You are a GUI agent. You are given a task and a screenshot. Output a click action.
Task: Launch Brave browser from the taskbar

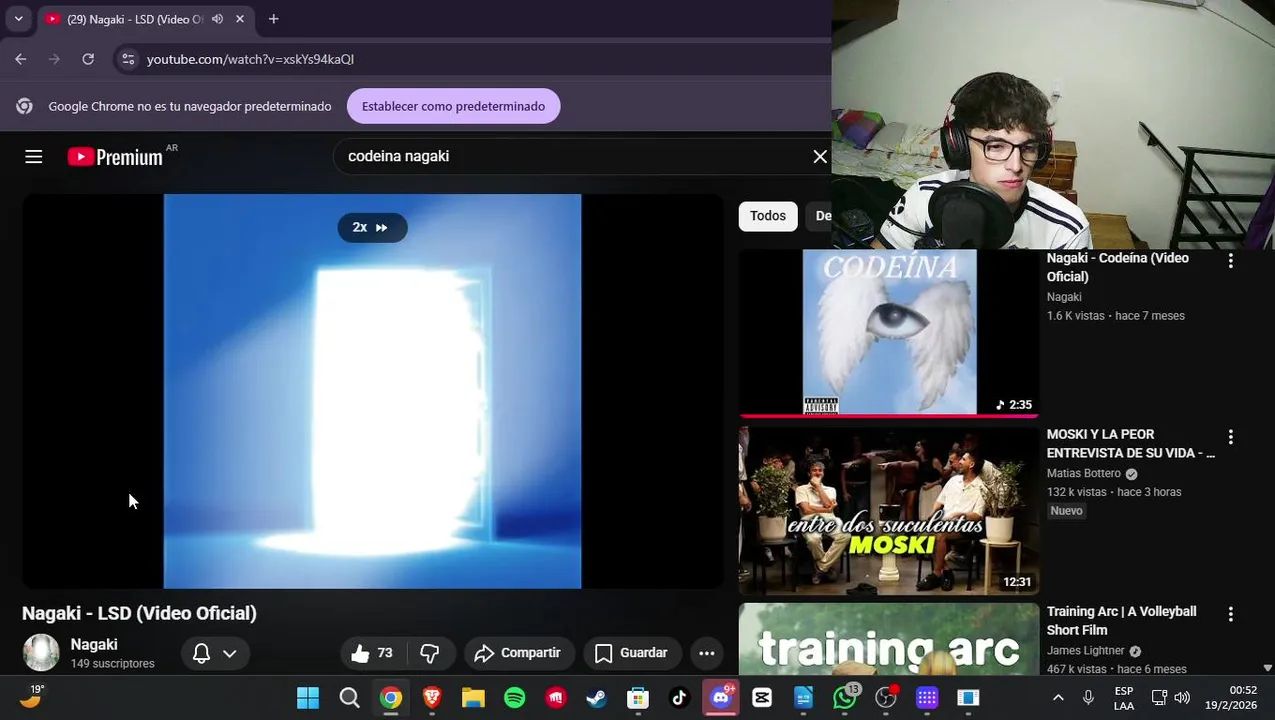[432, 698]
